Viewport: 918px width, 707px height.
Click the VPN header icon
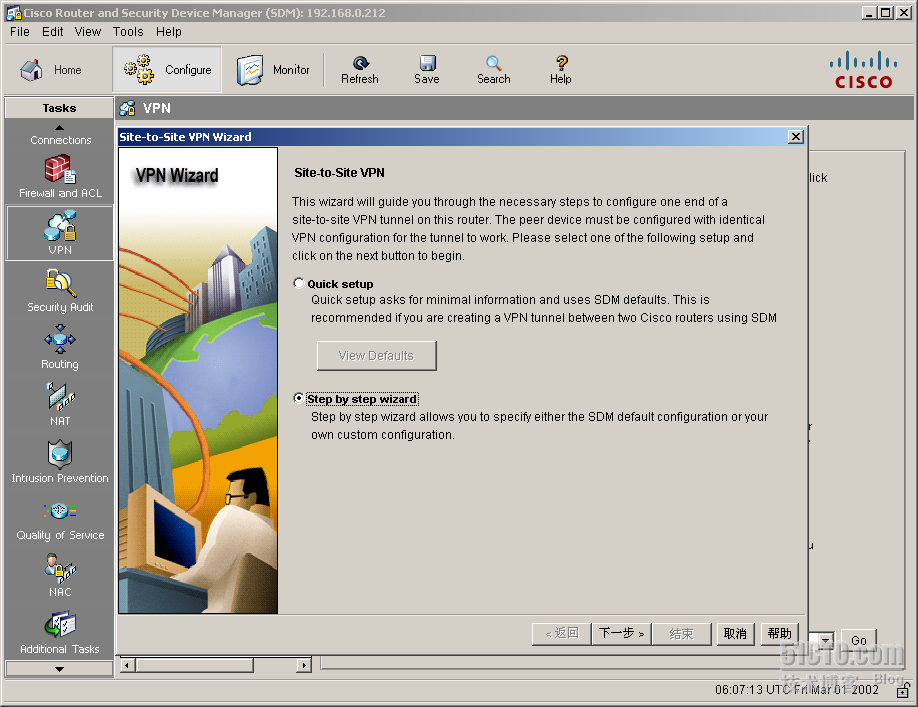point(127,108)
